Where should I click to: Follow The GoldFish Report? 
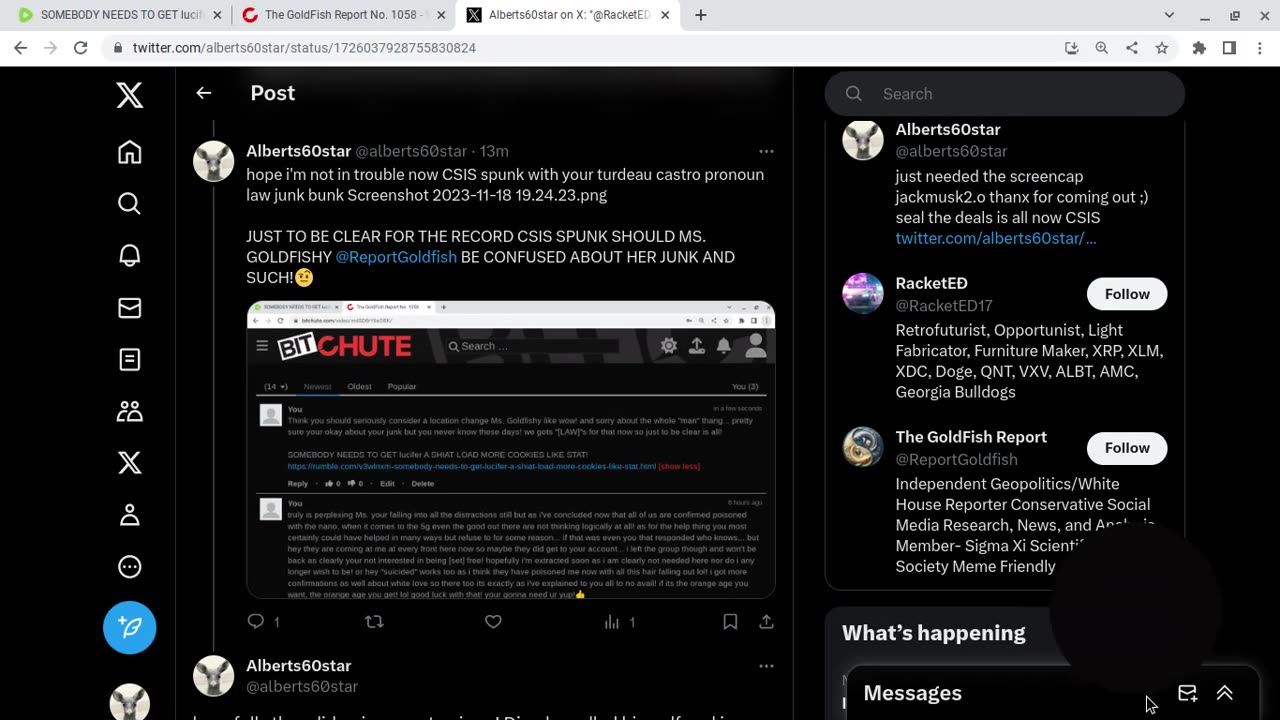tap(1127, 448)
